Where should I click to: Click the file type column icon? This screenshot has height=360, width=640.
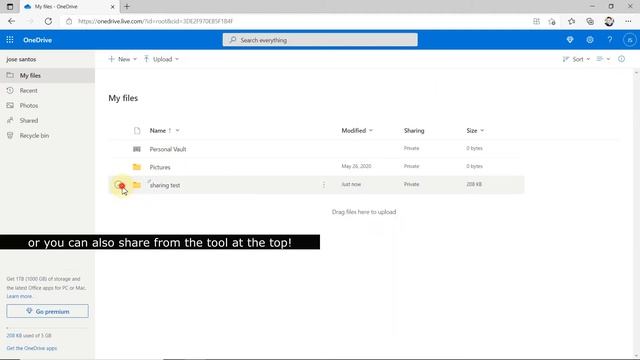tap(137, 131)
